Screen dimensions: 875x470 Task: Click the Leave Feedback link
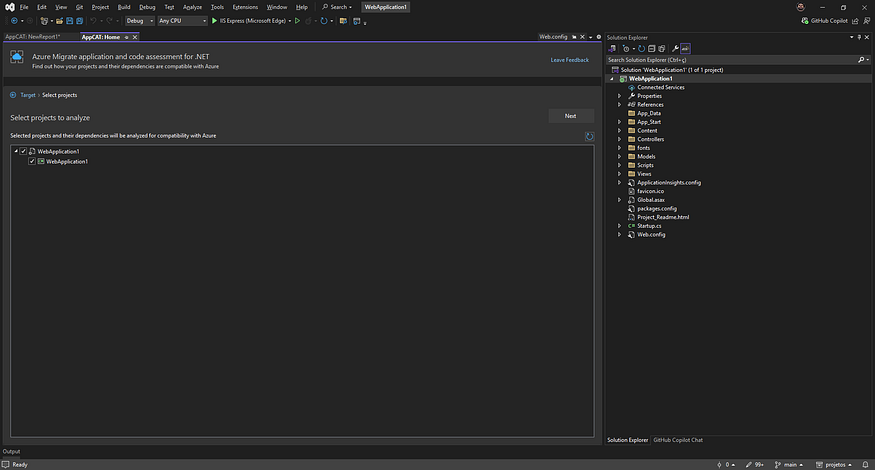(570, 60)
